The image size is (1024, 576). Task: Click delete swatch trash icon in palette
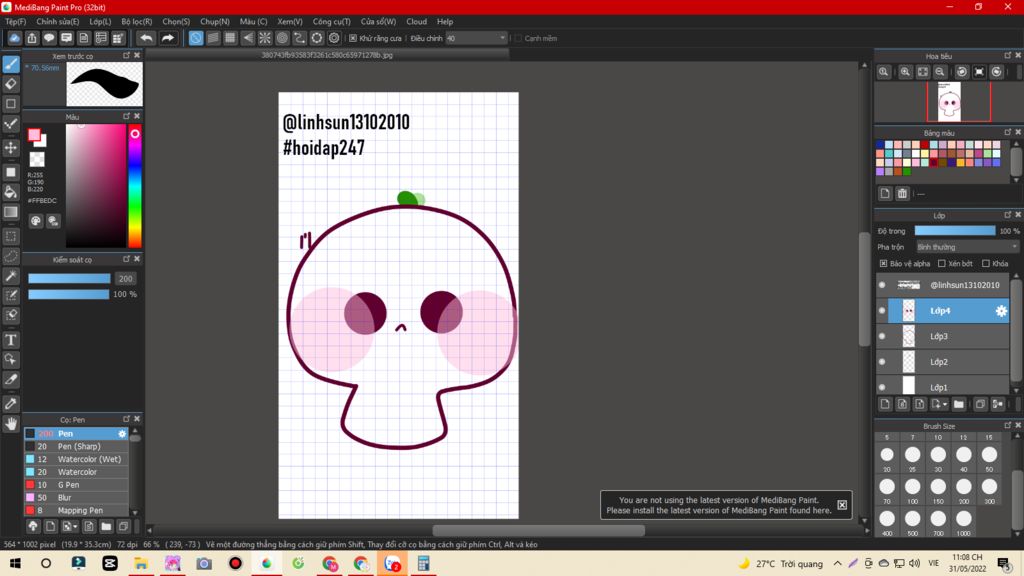[x=902, y=194]
